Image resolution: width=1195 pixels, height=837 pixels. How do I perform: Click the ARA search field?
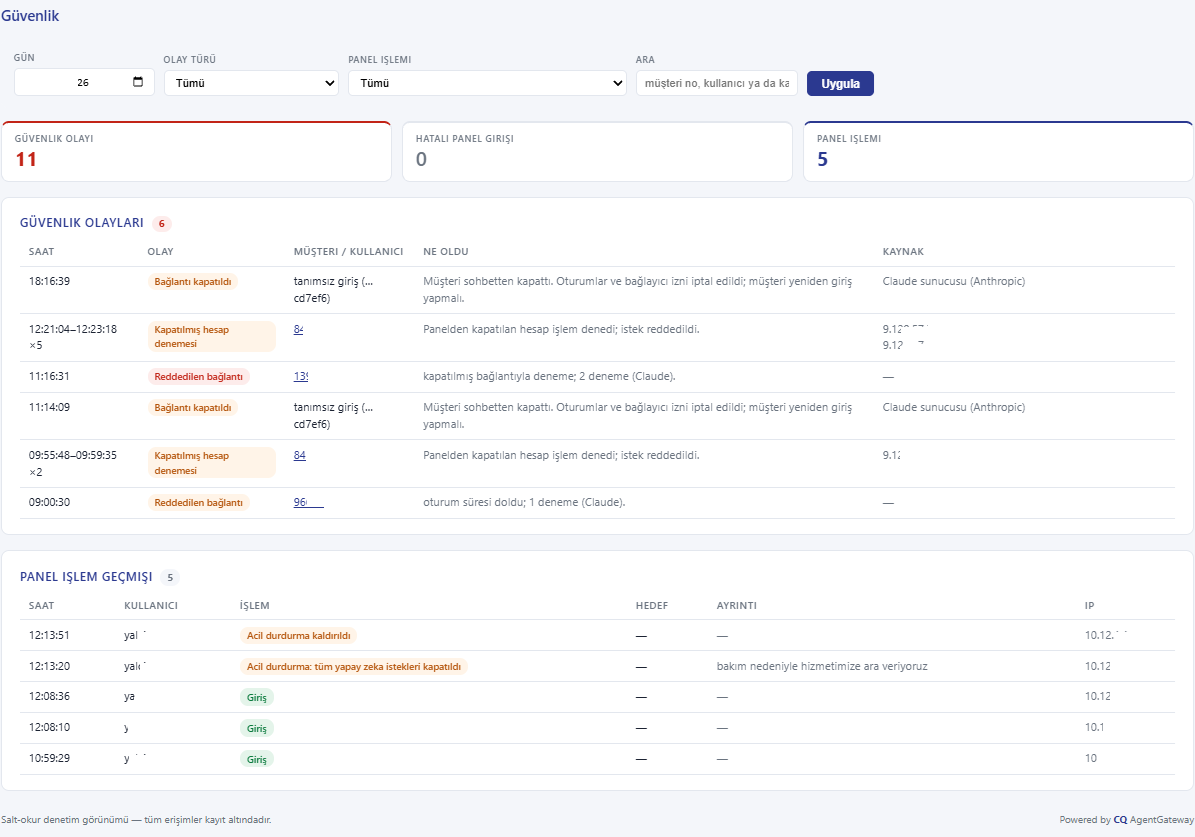click(x=716, y=83)
